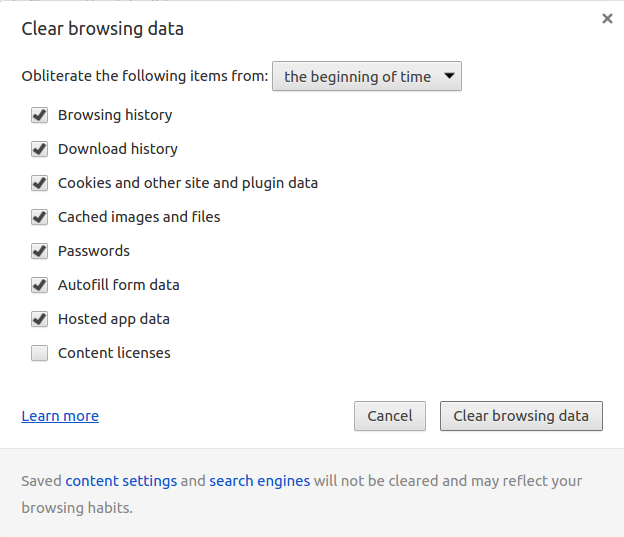Confirm with the Clear browsing data button
The width and height of the screenshot is (624, 537).
pos(521,416)
